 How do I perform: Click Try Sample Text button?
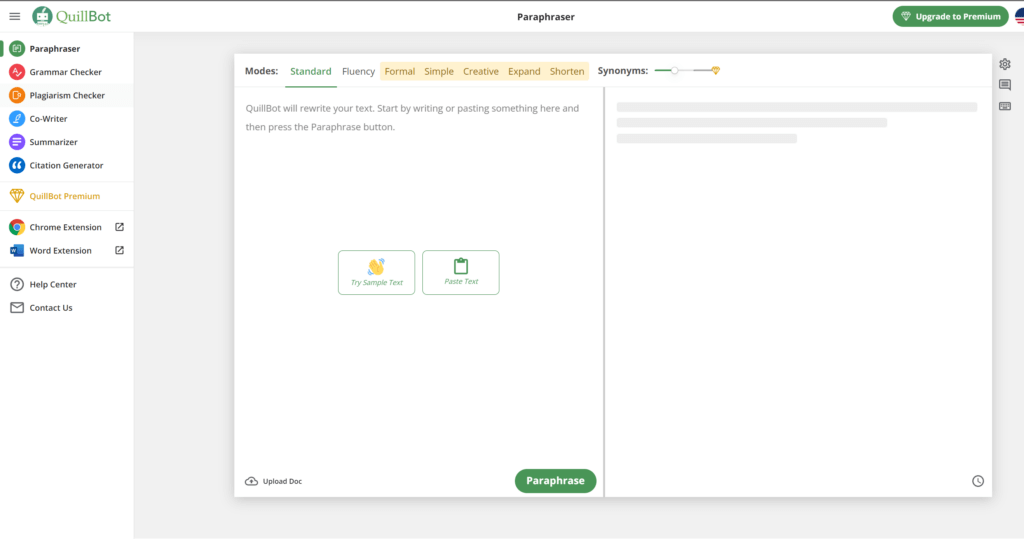click(376, 272)
